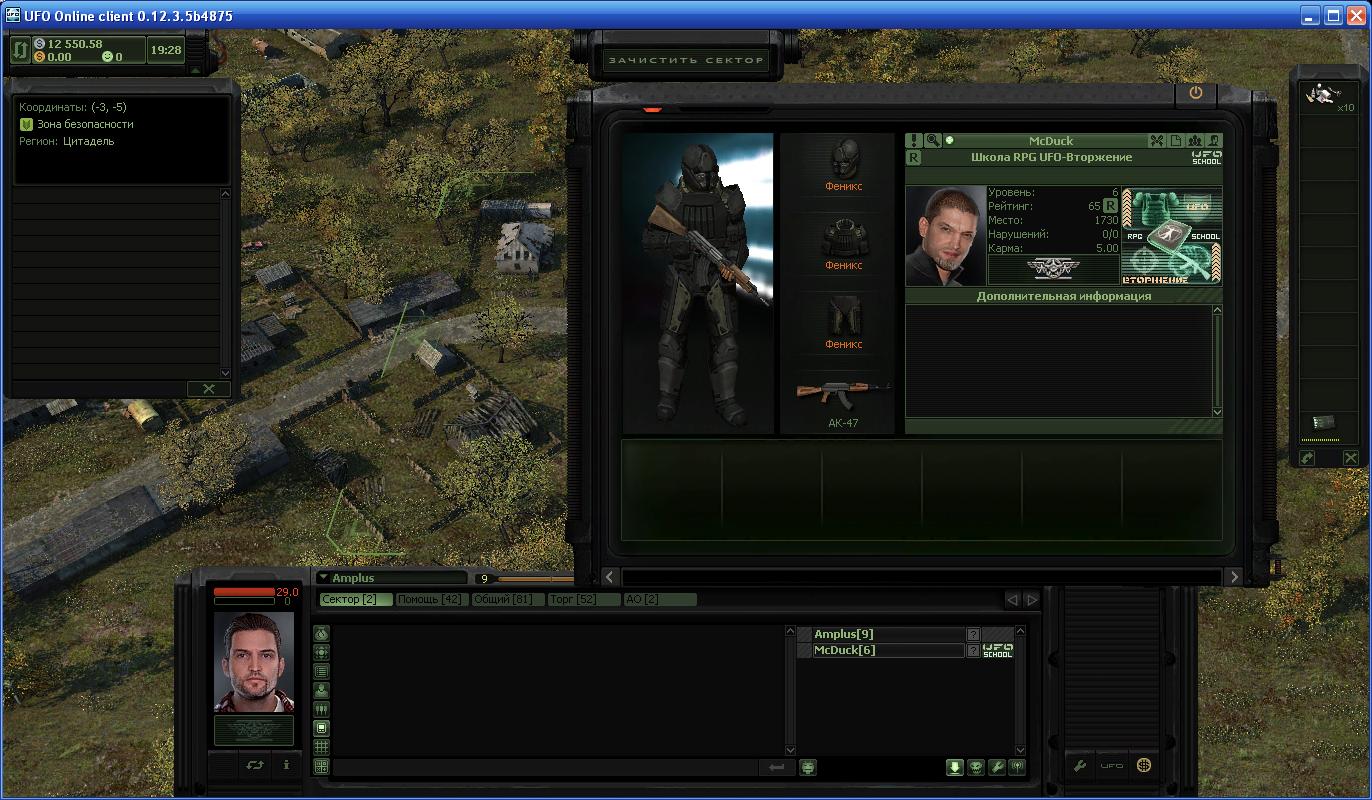Click the device screen icon in chat sidebar
This screenshot has width=1372, height=800.
click(321, 728)
